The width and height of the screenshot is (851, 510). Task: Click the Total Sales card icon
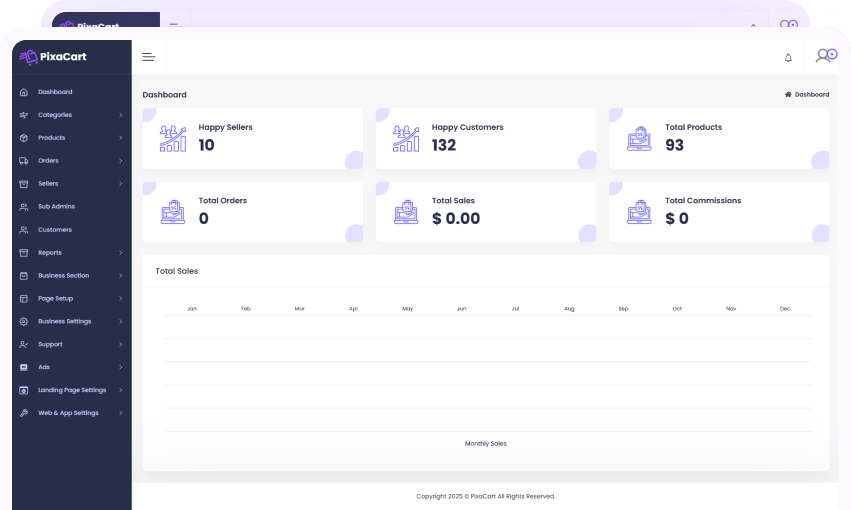406,212
